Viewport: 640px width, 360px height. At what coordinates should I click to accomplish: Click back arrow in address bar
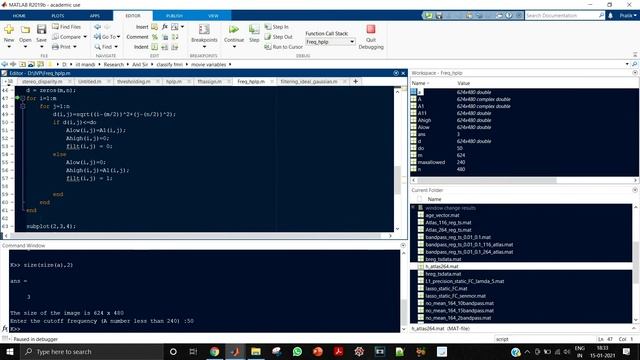tap(4, 64)
